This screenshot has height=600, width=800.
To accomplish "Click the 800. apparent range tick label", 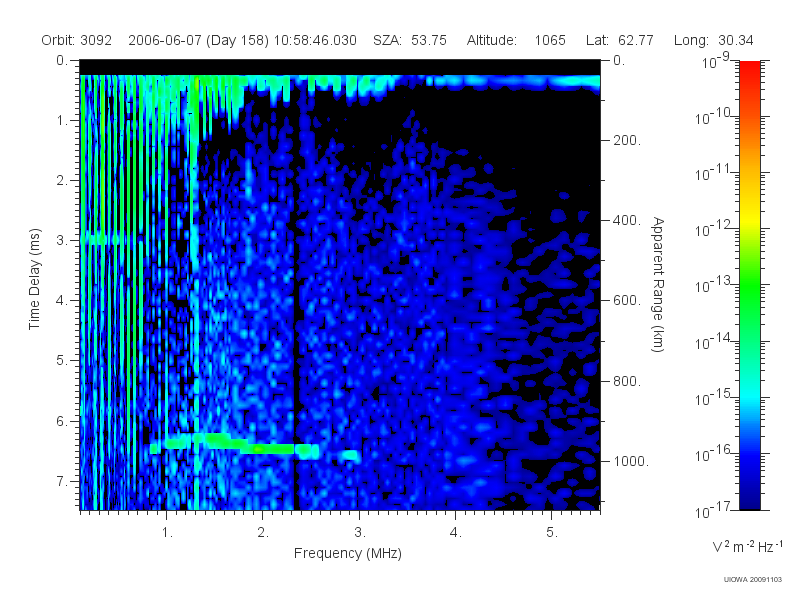I will pyautogui.click(x=627, y=381).
